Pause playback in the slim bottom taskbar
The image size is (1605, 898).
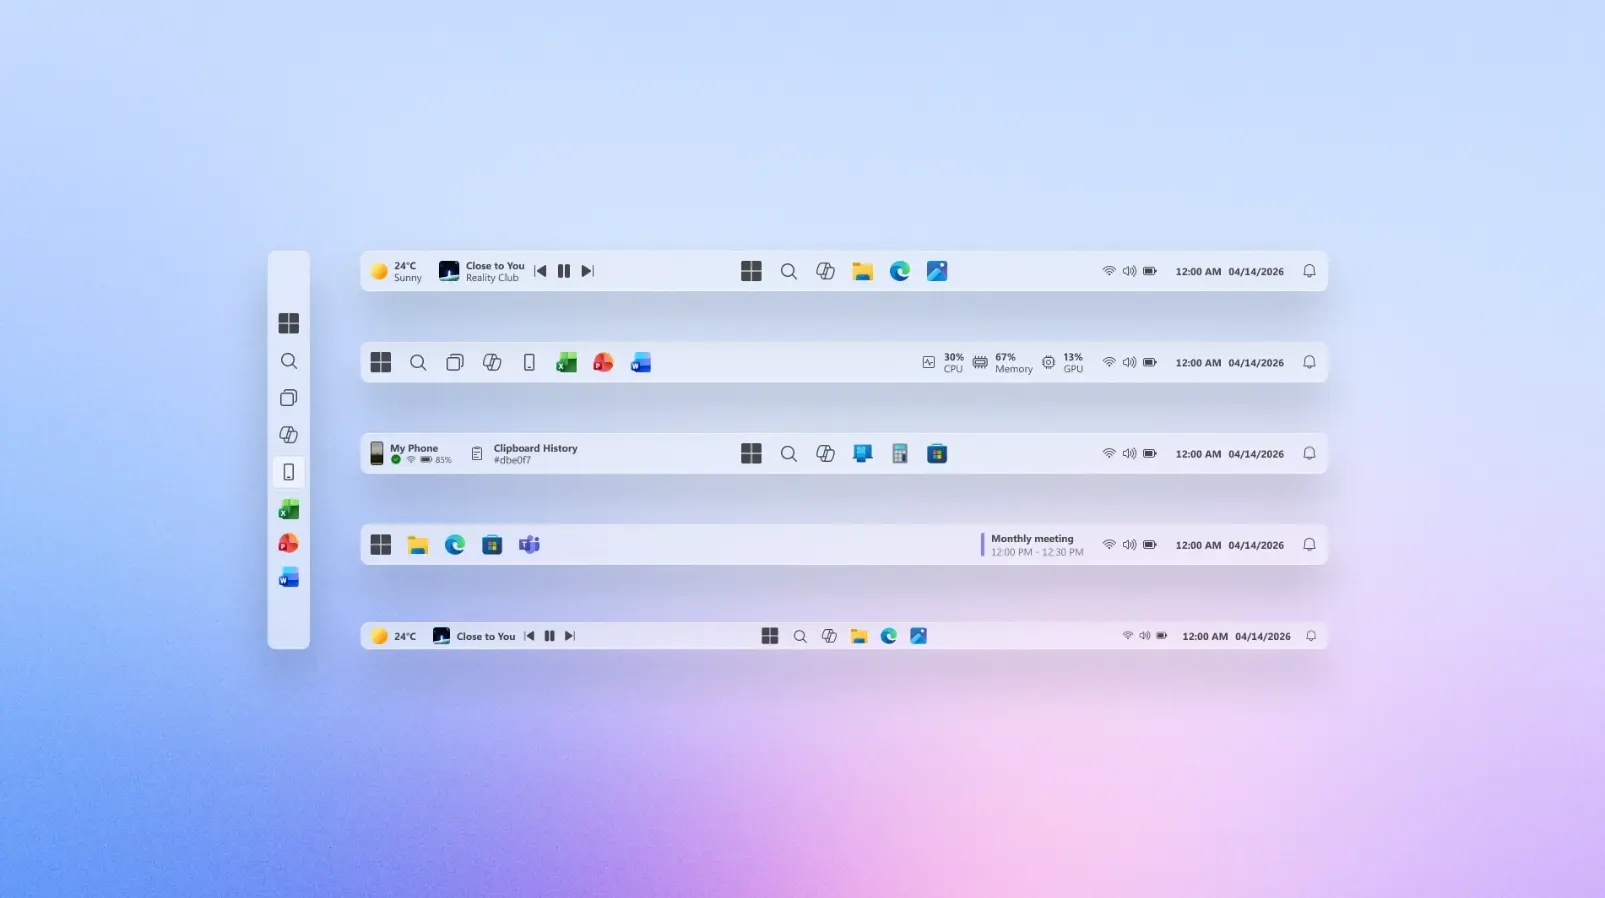[550, 636]
